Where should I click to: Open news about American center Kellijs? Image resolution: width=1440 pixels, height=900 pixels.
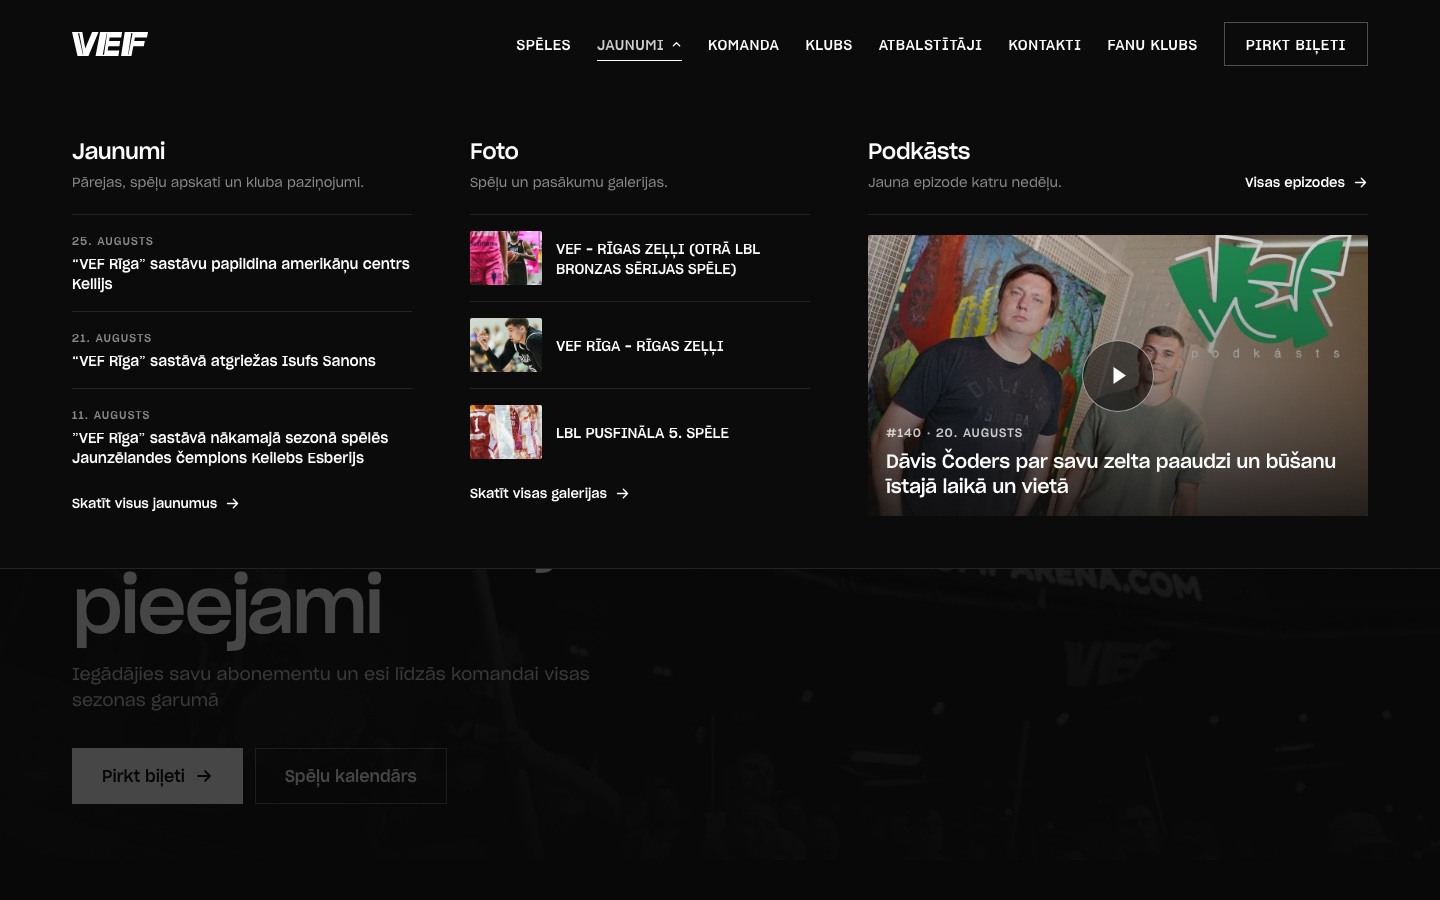[241, 273]
